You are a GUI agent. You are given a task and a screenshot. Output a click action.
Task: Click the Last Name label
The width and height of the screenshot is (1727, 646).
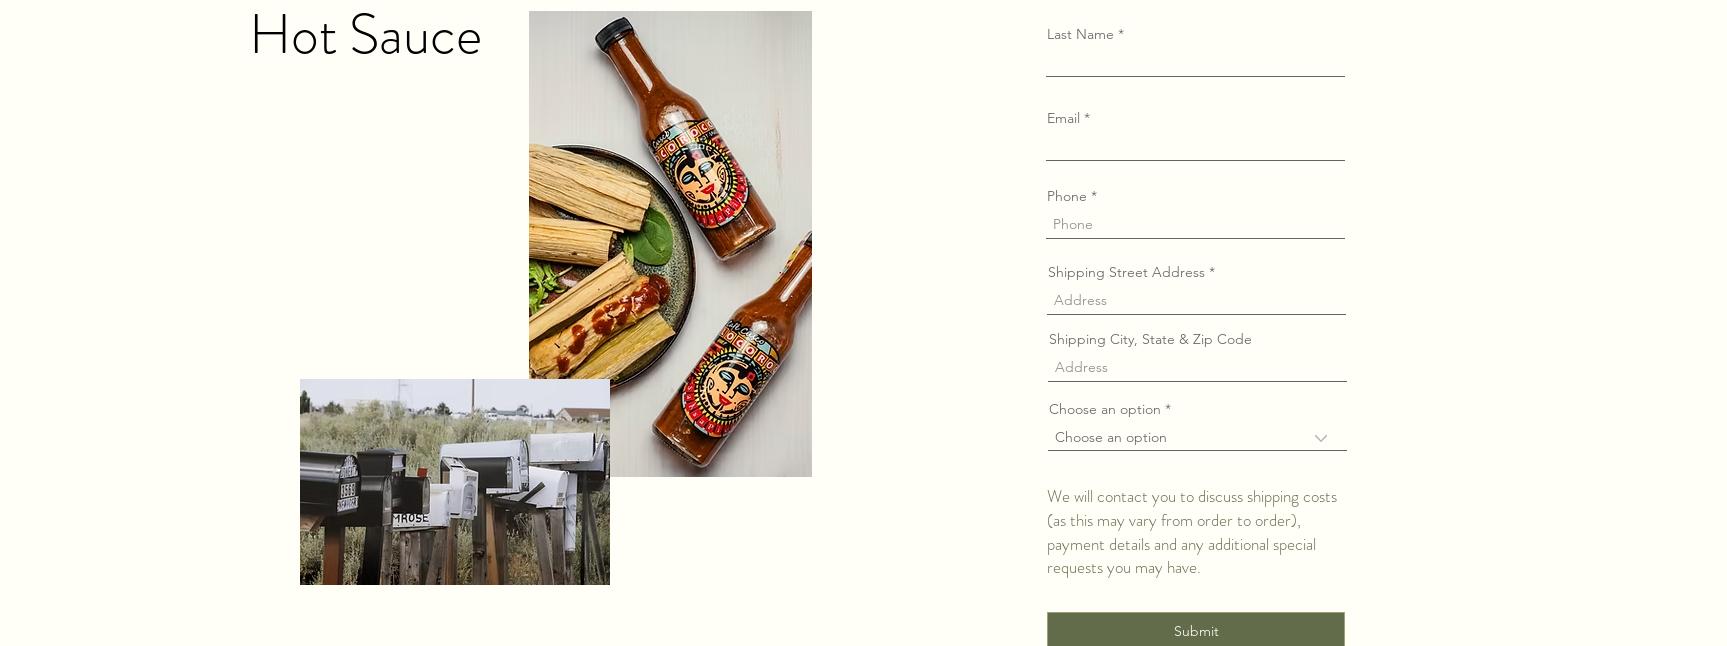pos(1085,34)
